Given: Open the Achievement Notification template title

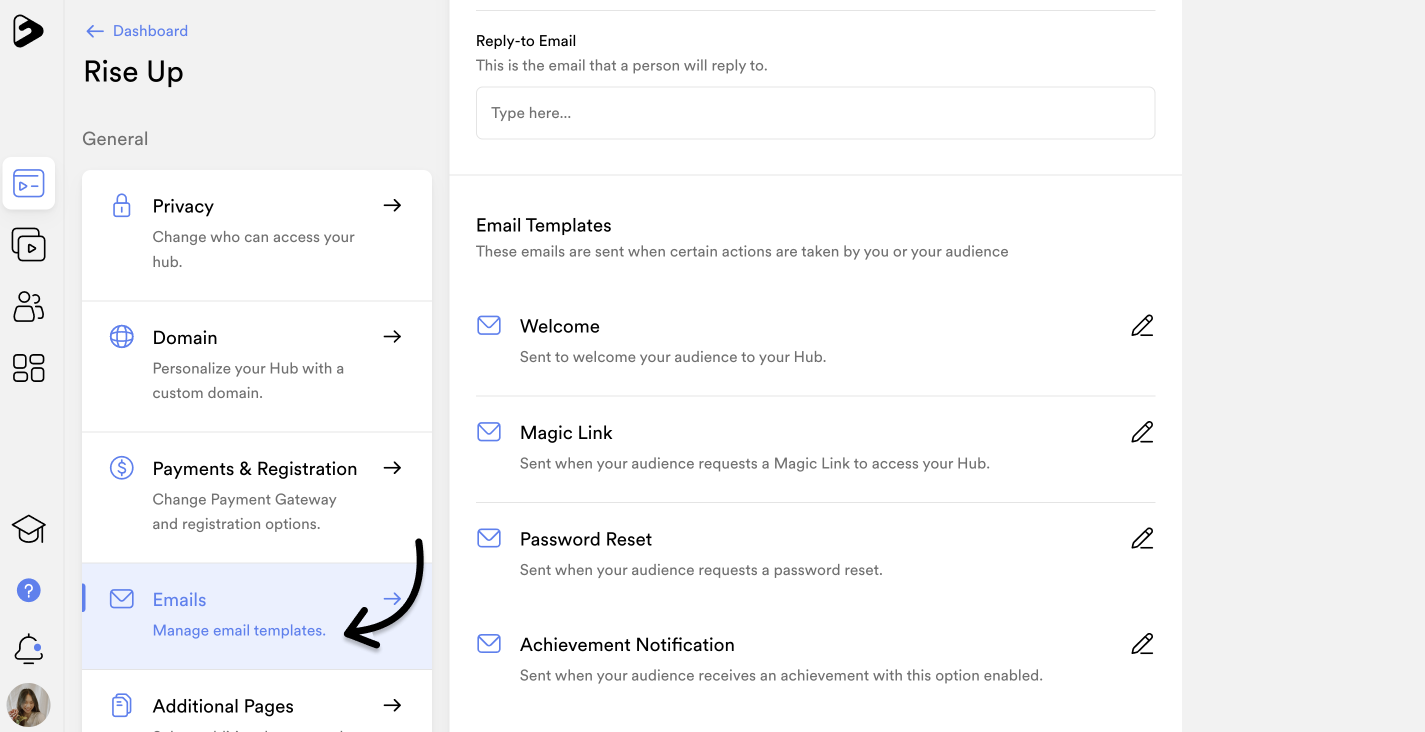Looking at the screenshot, I should [627, 645].
